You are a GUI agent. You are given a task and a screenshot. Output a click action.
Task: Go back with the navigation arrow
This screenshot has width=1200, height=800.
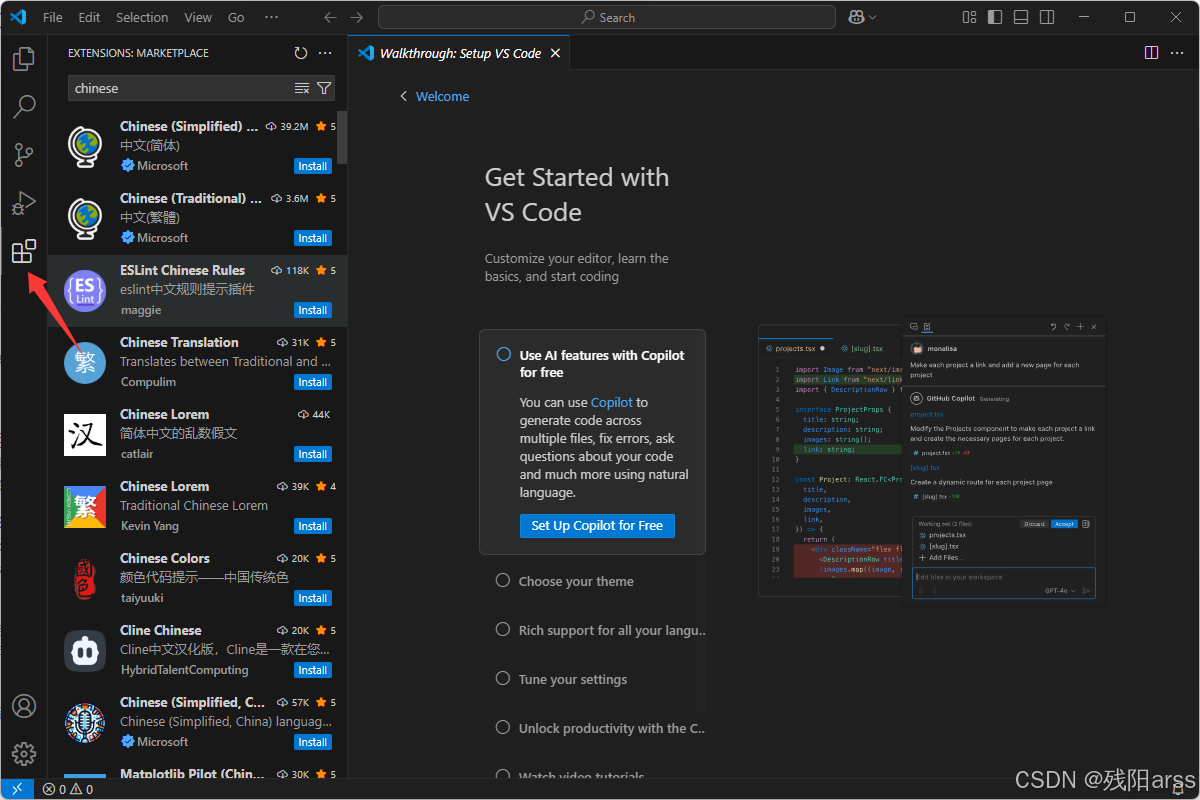tap(331, 17)
